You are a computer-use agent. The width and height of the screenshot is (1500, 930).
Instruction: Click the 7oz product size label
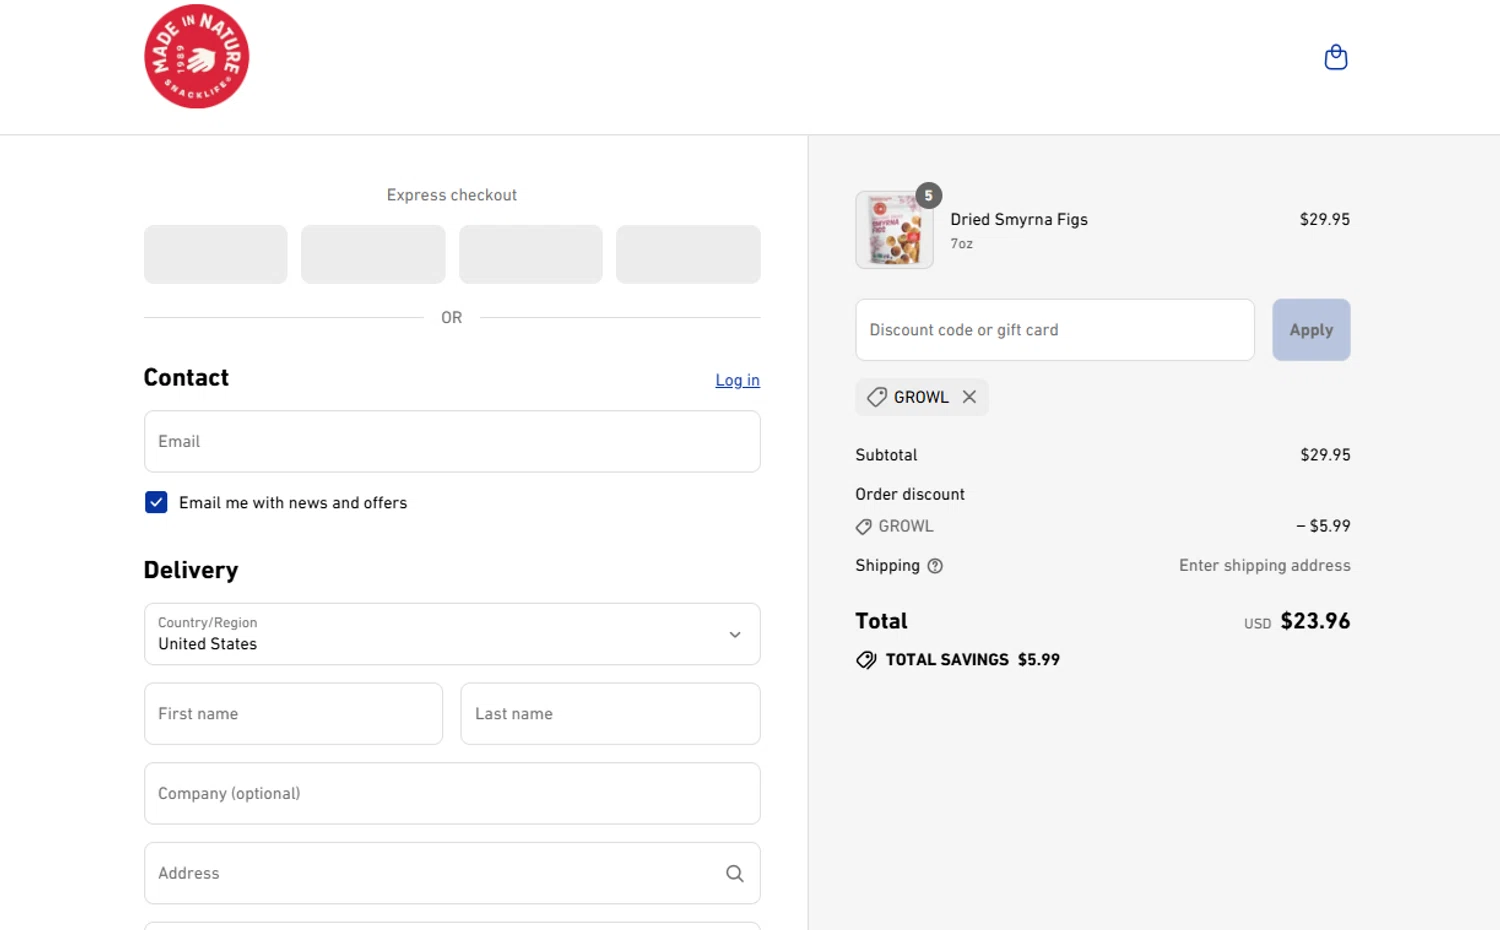(x=961, y=244)
